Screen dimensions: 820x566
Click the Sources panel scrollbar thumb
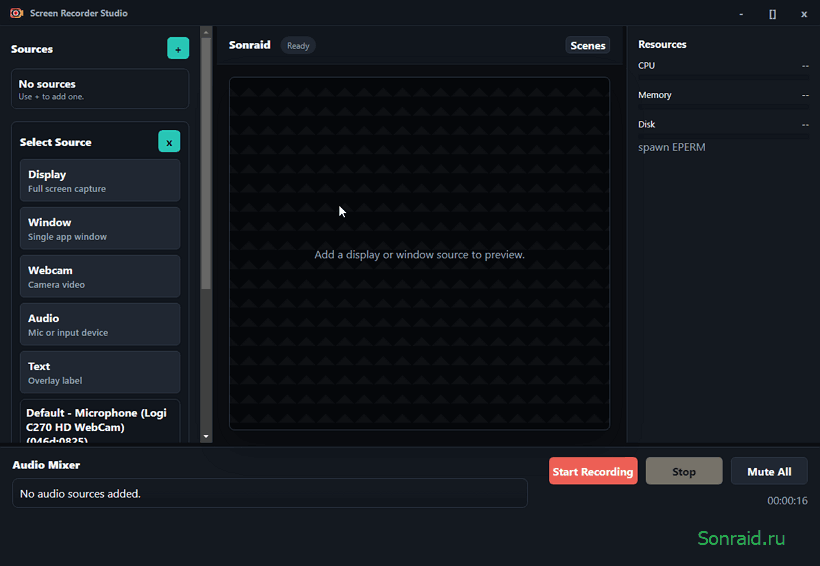(x=206, y=163)
